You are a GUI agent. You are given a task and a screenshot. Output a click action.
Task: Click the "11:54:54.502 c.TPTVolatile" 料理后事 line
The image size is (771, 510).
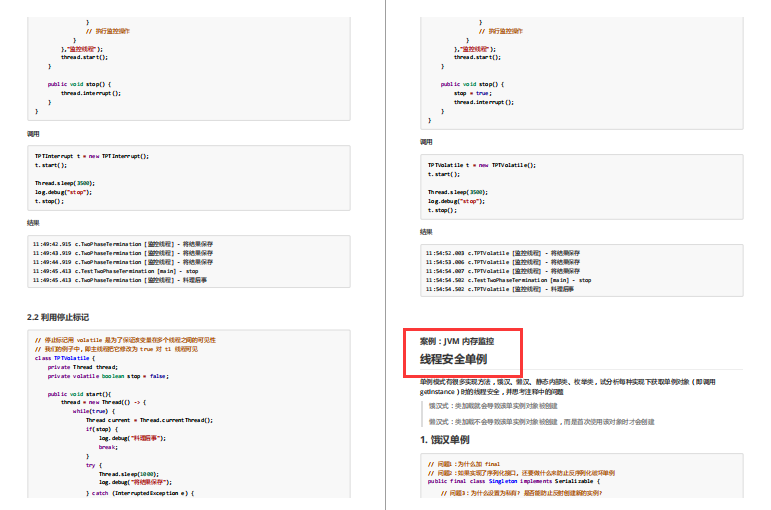point(500,289)
